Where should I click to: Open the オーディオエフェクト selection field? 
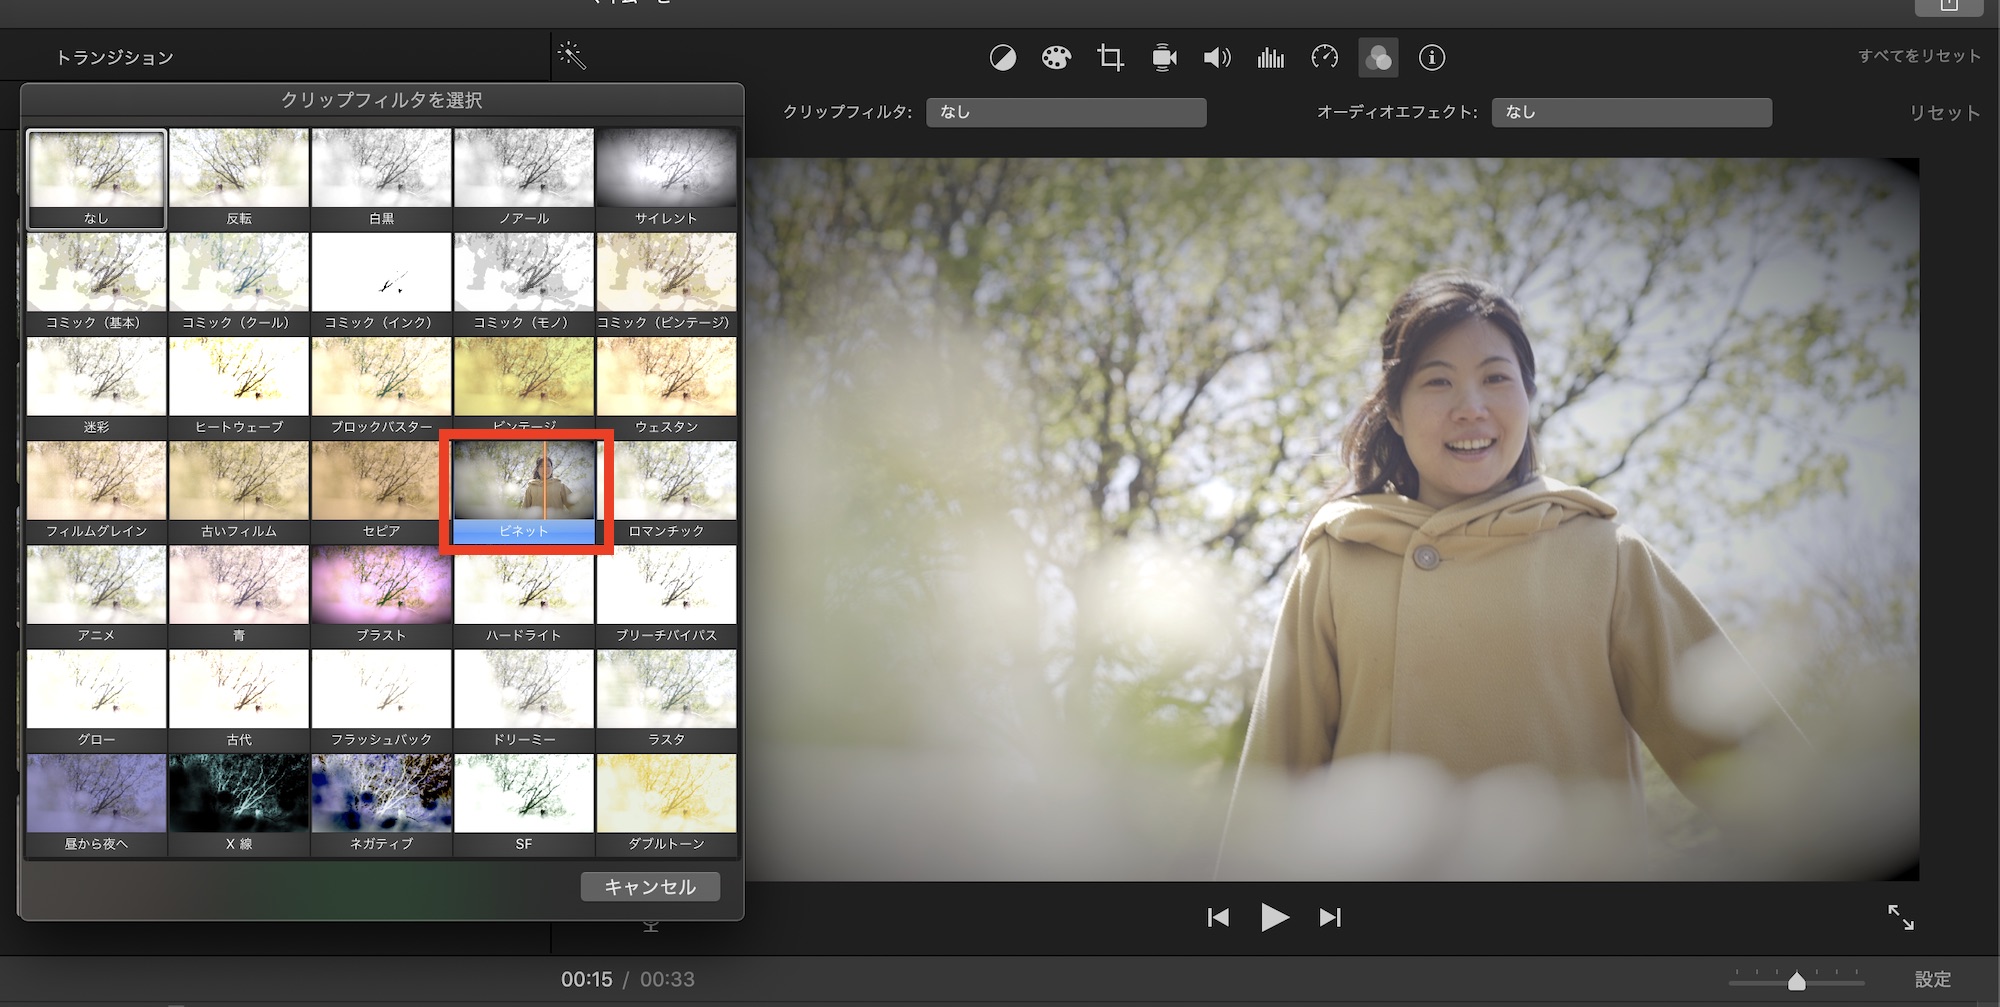coord(1631,112)
